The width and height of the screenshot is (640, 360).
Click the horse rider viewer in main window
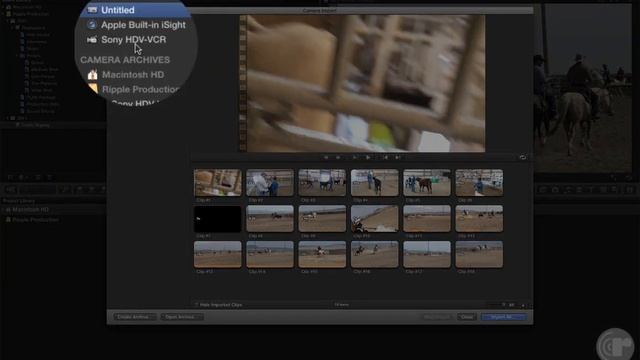tap(583, 88)
